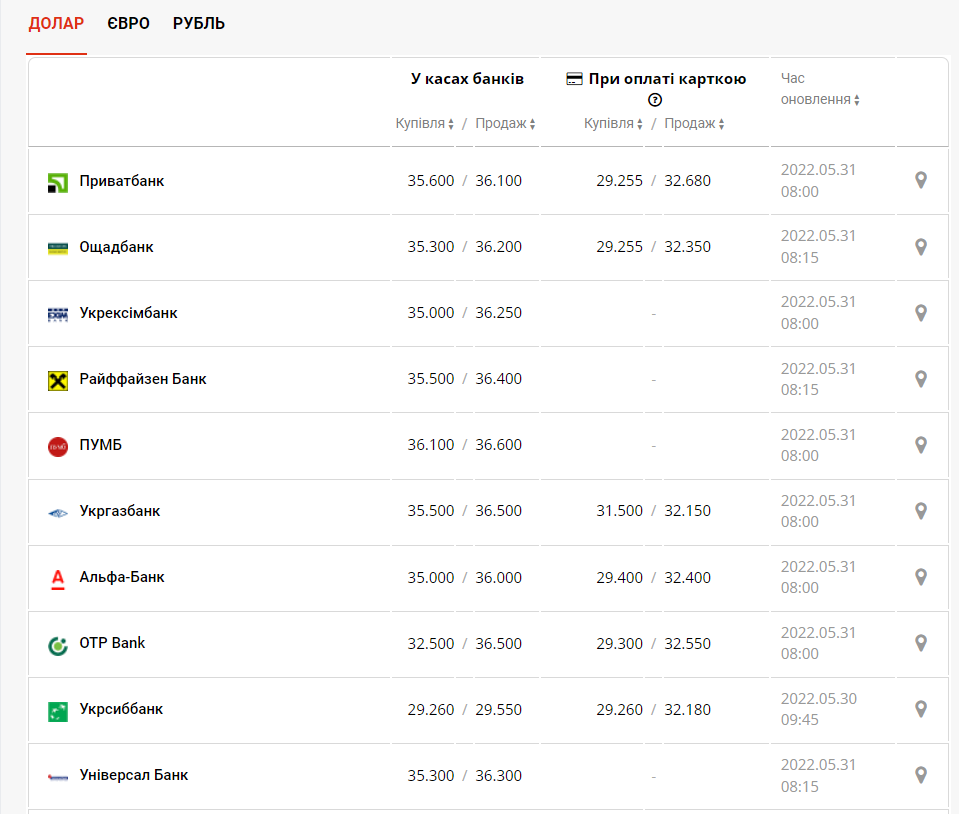Click the card payment help question icon
This screenshot has width=959, height=814.
655,100
